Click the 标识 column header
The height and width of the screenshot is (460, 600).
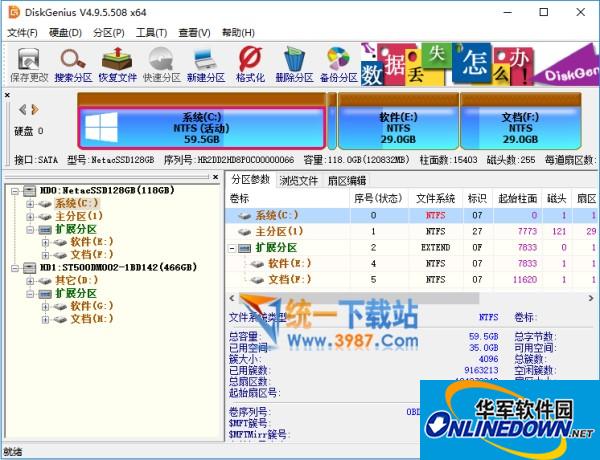pos(478,199)
